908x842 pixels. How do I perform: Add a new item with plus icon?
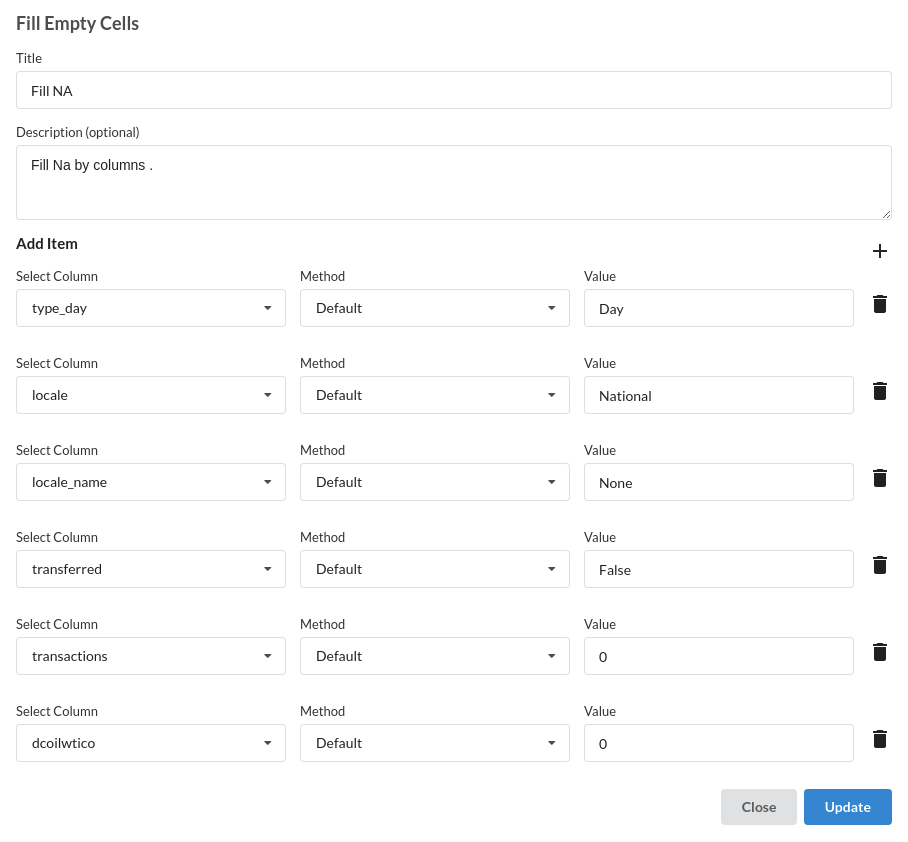[x=879, y=251]
